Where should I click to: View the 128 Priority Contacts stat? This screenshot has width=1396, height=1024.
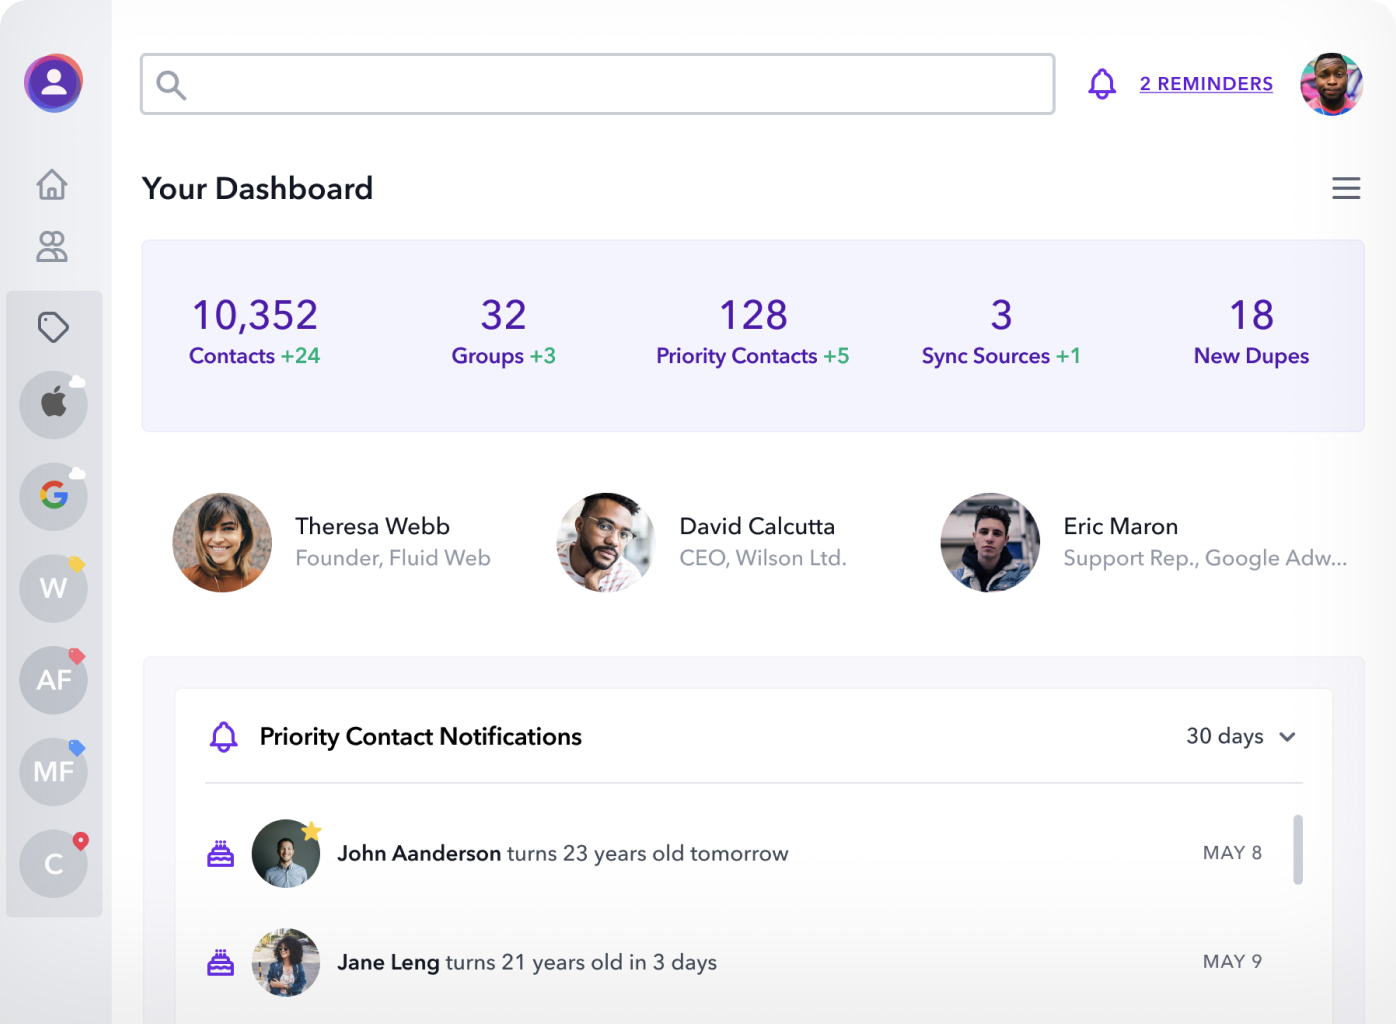click(x=752, y=332)
